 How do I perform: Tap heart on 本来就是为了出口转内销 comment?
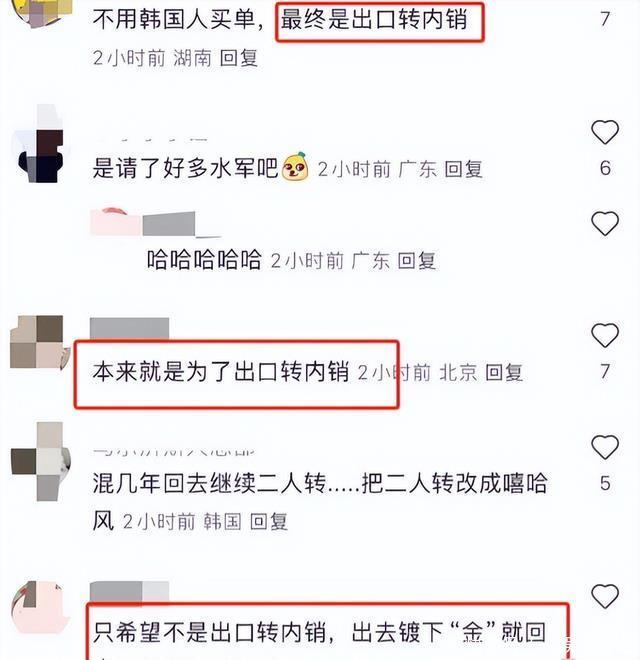[x=605, y=335]
